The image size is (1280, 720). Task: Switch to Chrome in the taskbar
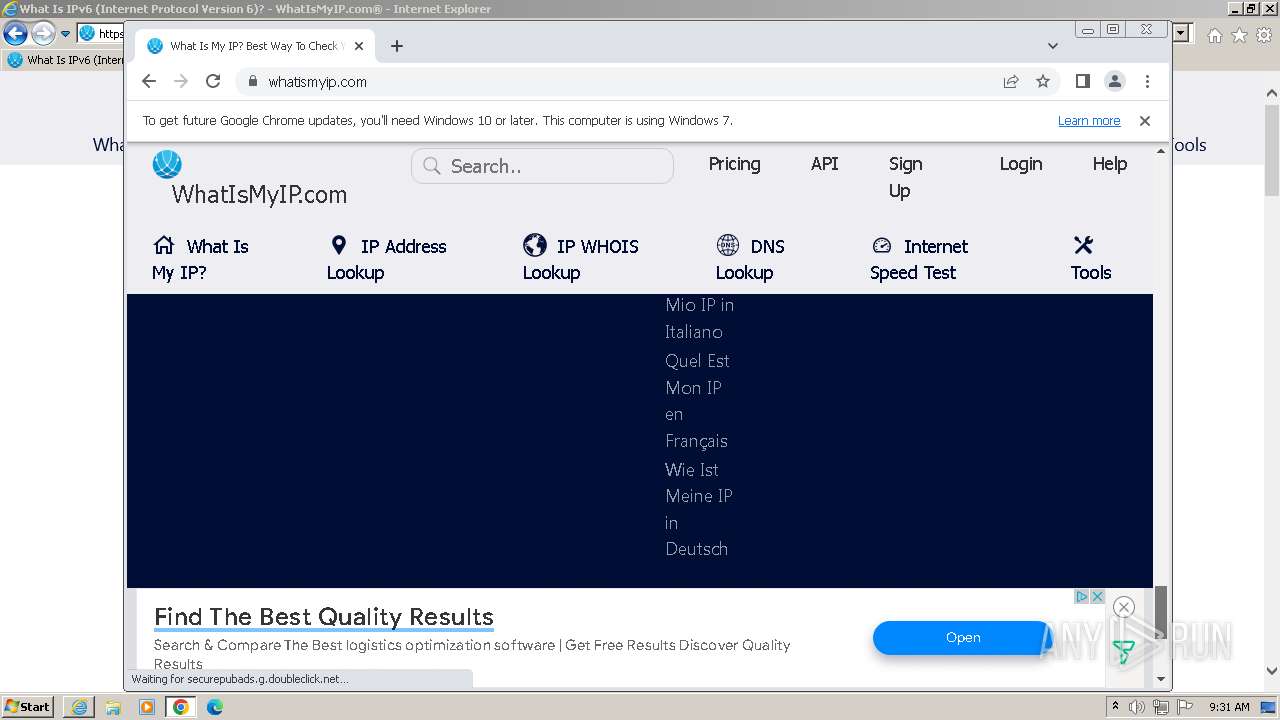pos(181,707)
